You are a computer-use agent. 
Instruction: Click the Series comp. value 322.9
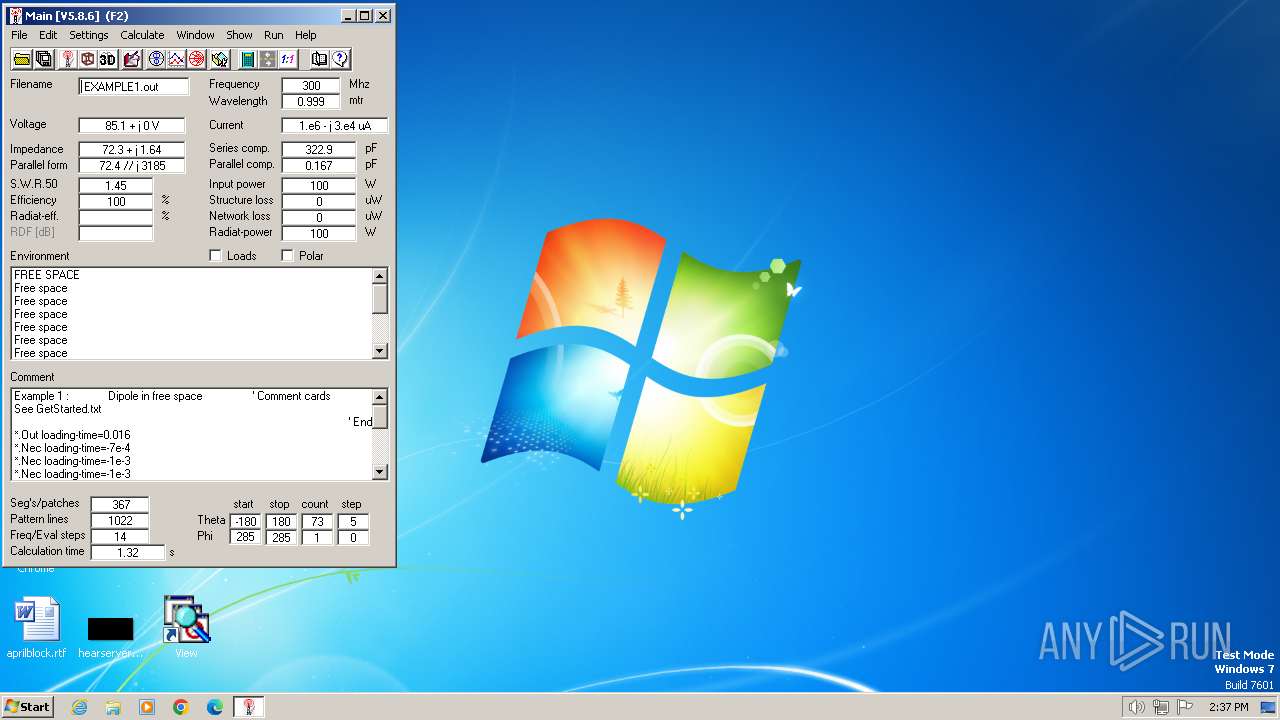pyautogui.click(x=318, y=150)
